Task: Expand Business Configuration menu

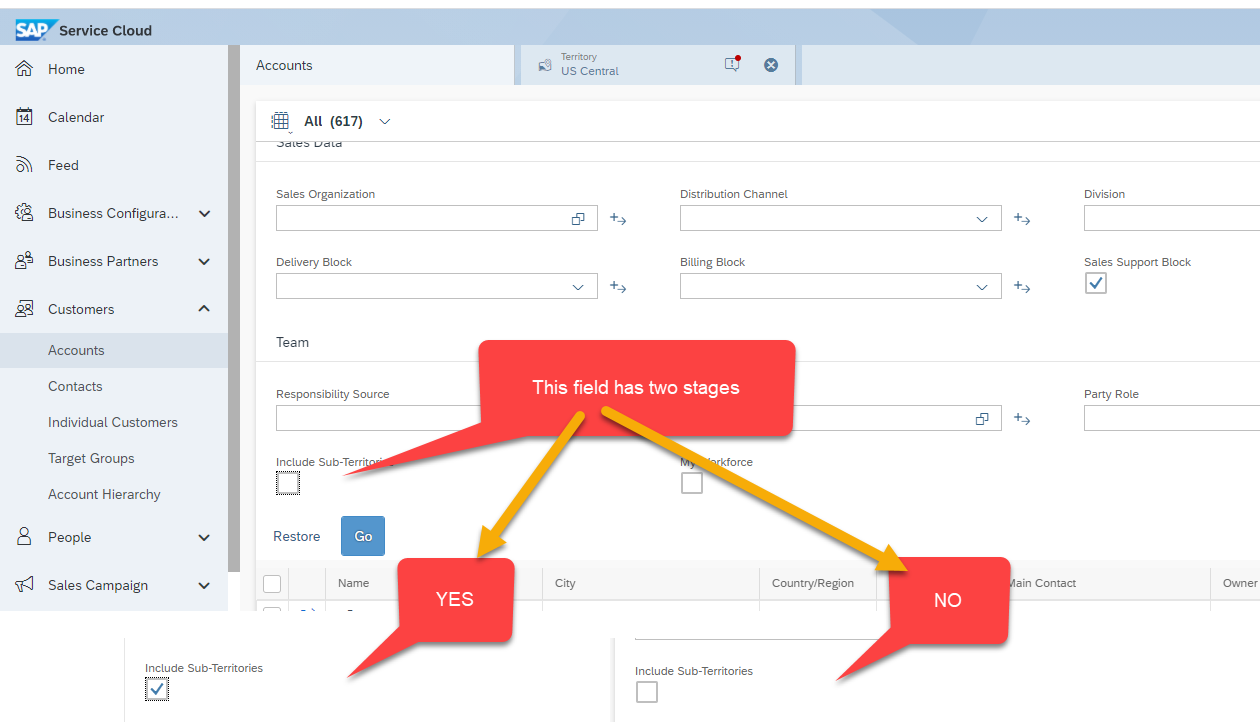Action: [205, 213]
